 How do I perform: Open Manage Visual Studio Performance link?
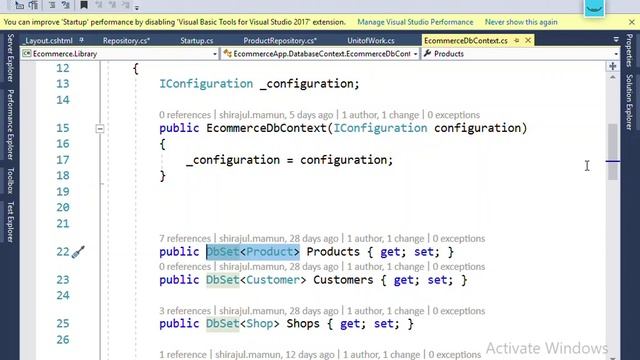(x=415, y=22)
